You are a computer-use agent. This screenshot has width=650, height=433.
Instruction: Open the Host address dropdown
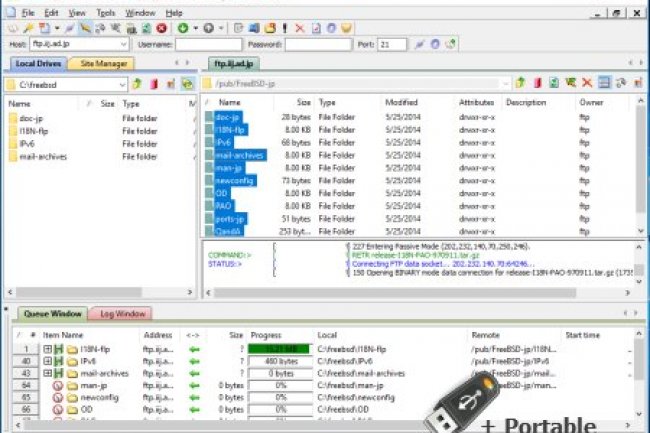[124, 45]
